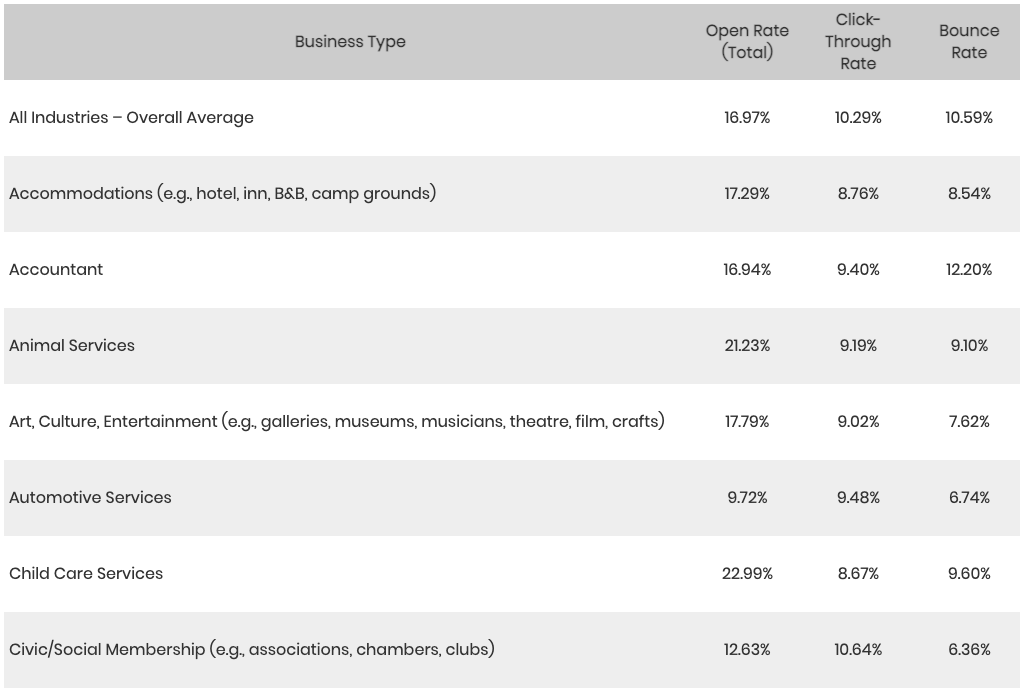The width and height of the screenshot is (1025, 693).
Task: Click Art, Culture bounce rate 7.62%
Action: [968, 422]
